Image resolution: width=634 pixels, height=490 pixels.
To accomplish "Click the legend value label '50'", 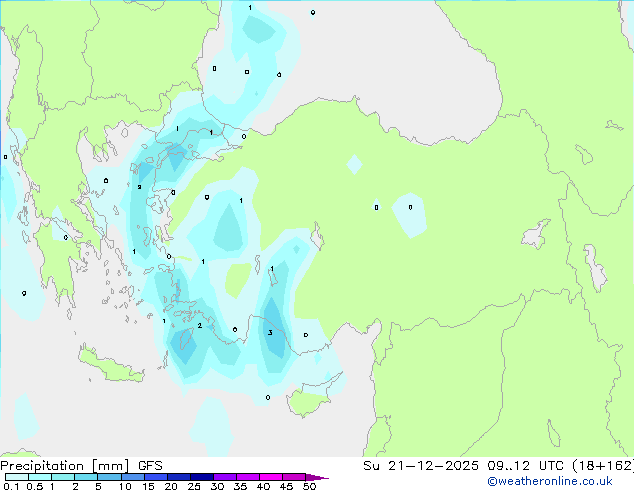I will (309, 486).
